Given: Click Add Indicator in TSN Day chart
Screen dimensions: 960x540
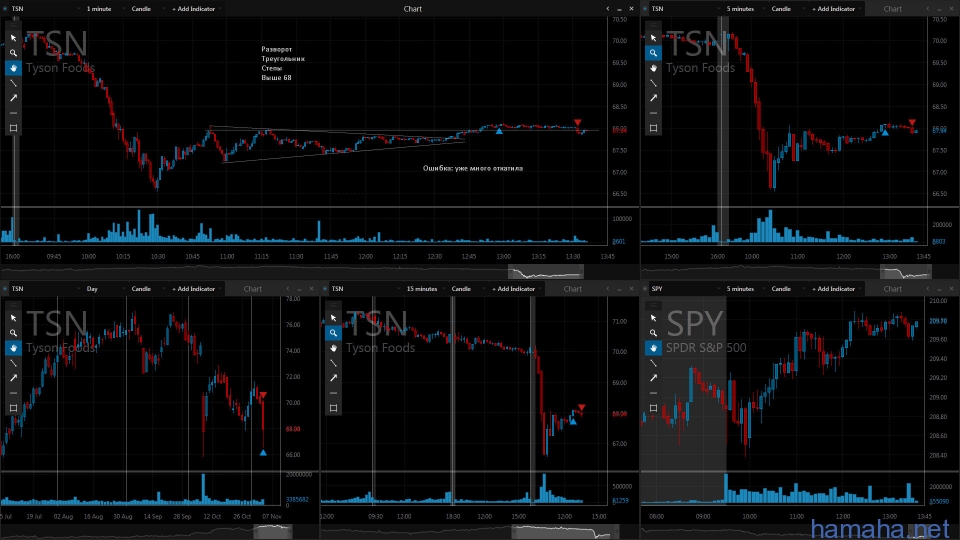Looking at the screenshot, I should [196, 289].
